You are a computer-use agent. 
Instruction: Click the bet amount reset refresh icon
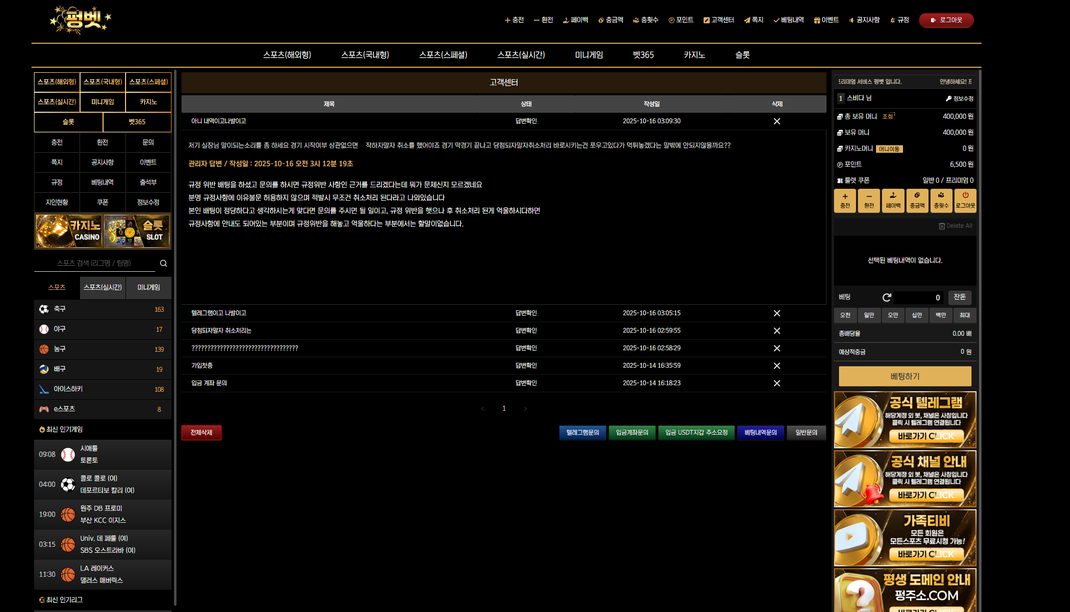click(886, 297)
